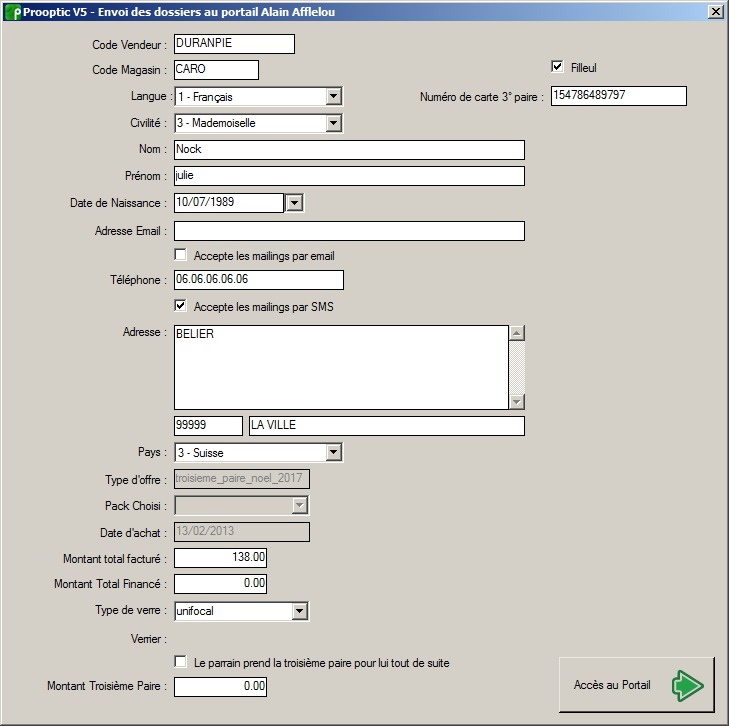This screenshot has height=726, width=729.
Task: Click the Montant total facturé field
Action: point(220,558)
